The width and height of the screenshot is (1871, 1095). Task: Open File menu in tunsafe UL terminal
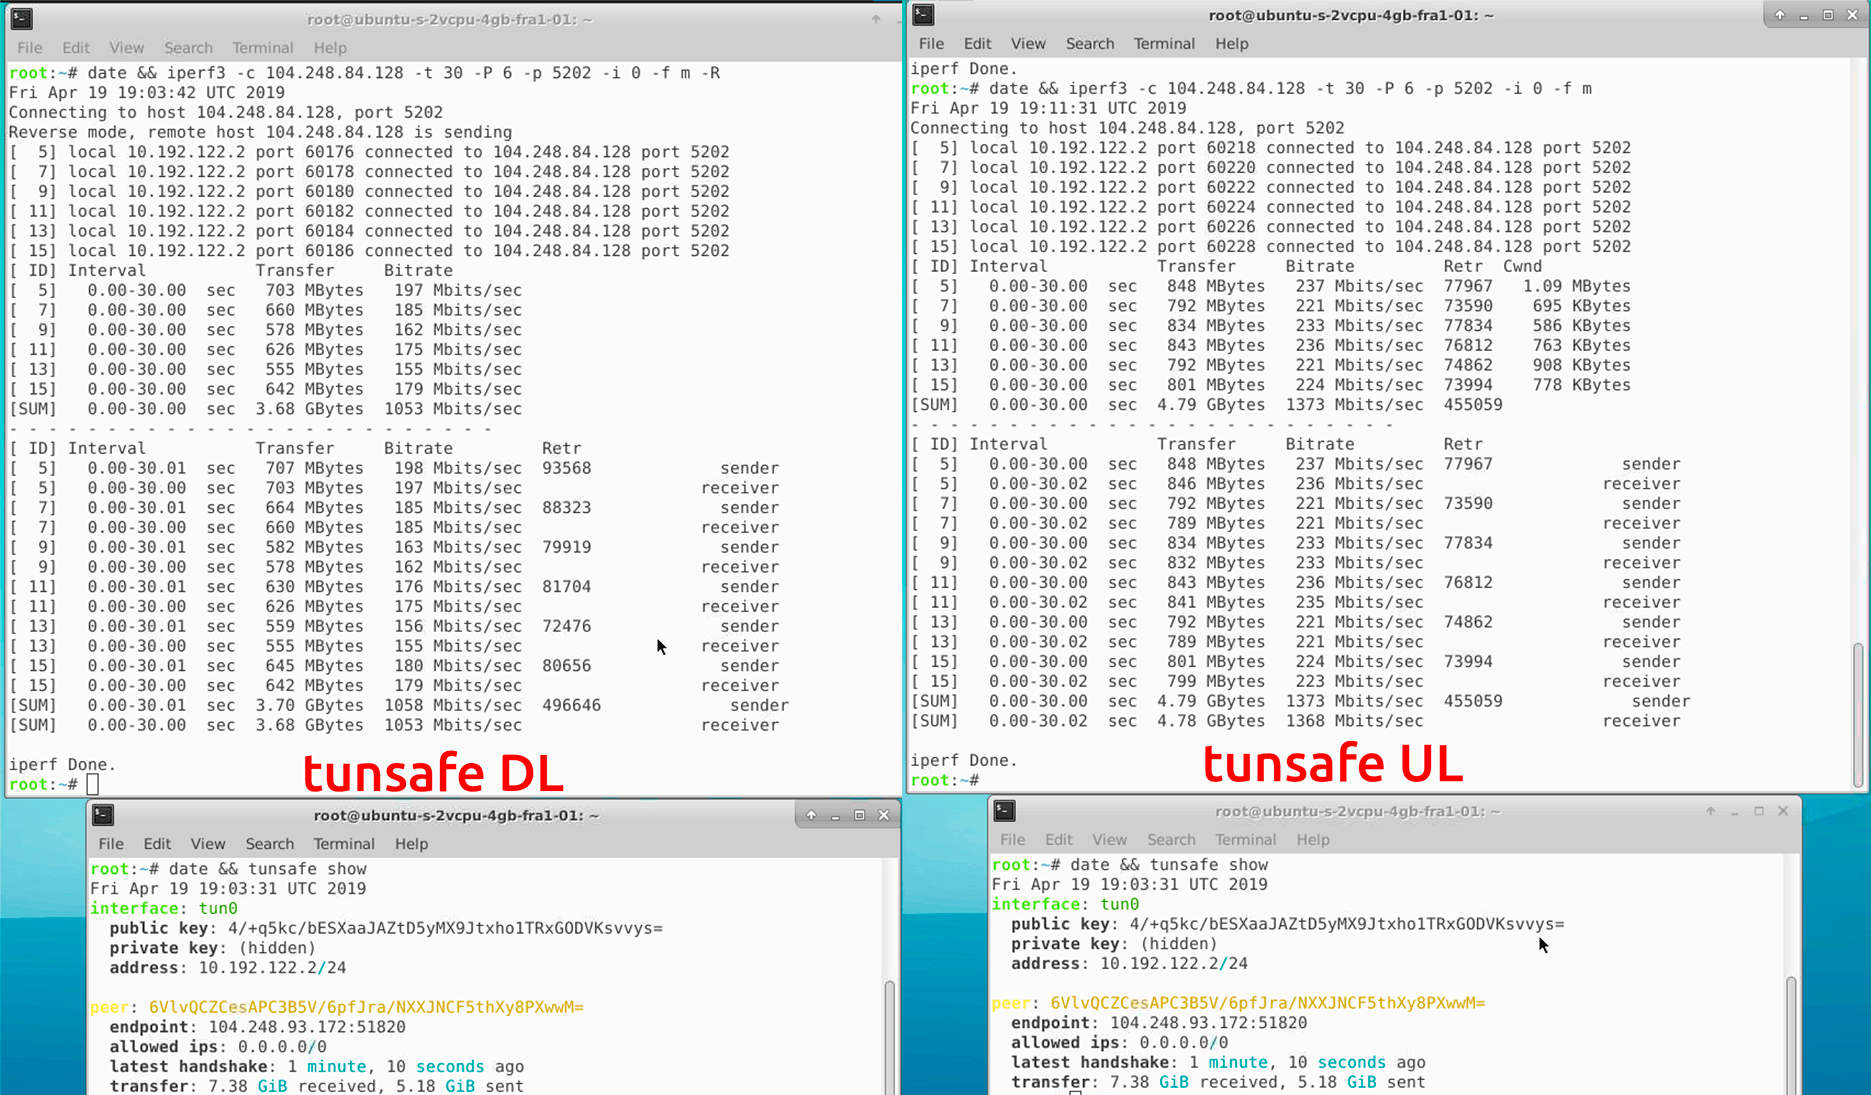tap(931, 43)
